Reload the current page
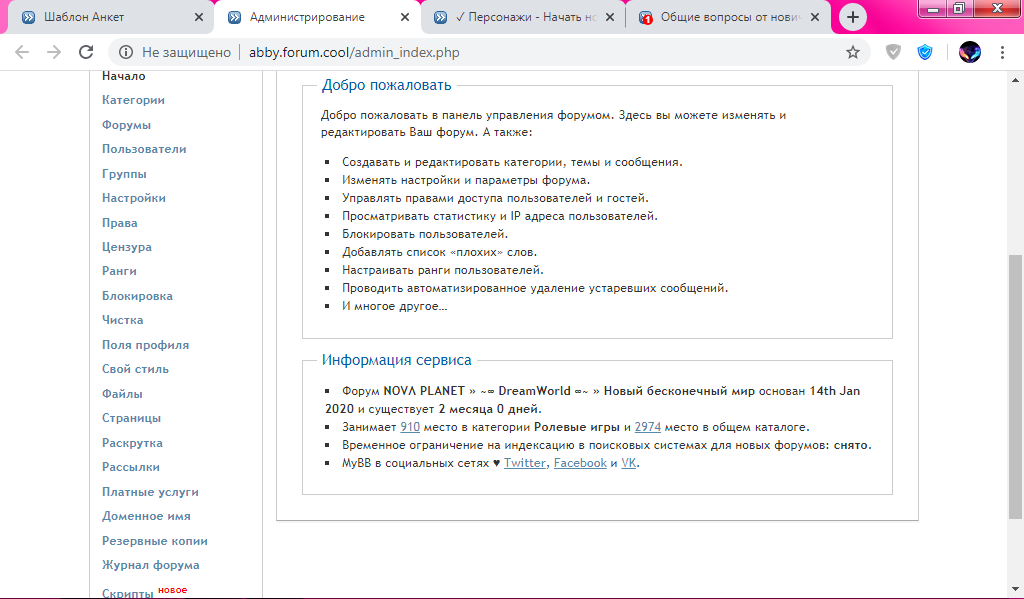 click(x=86, y=52)
